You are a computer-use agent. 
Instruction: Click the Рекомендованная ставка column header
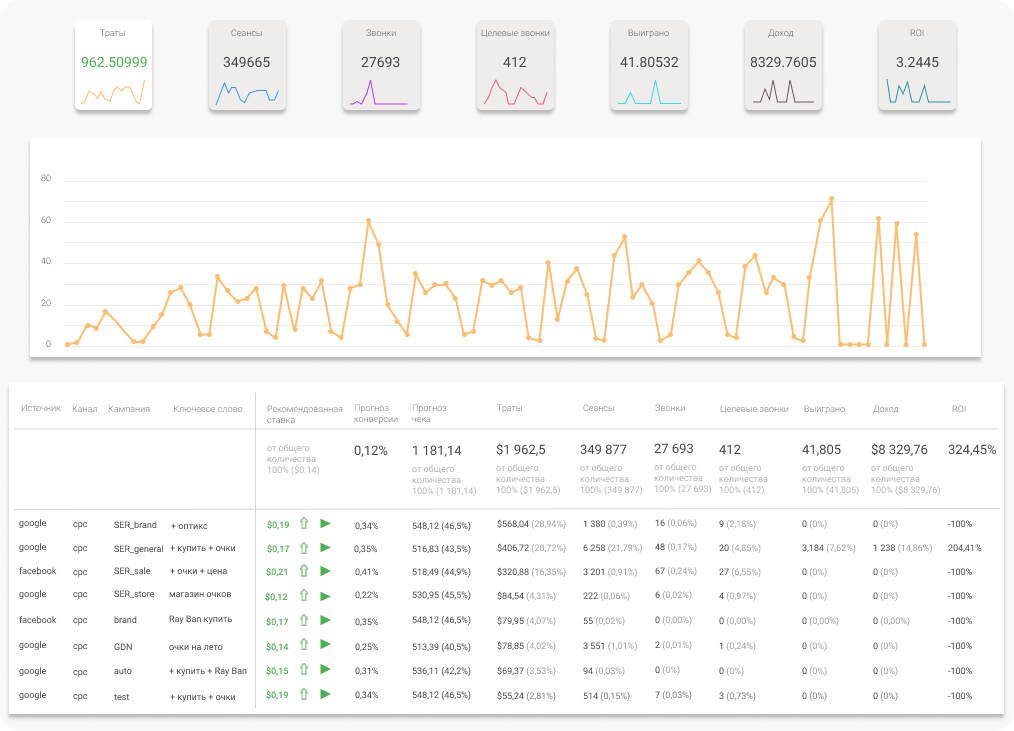point(304,413)
